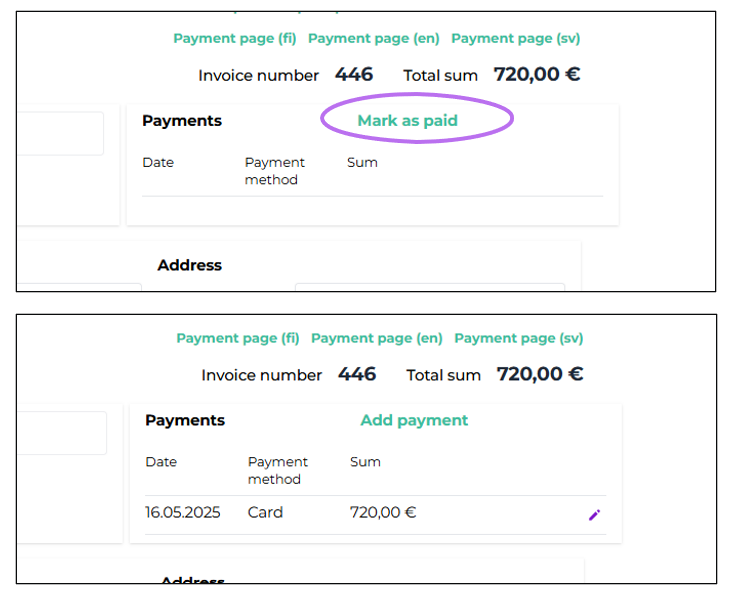Screen dimensions: 735x602
Task: Click the fully visible Address heading
Action: click(x=189, y=265)
